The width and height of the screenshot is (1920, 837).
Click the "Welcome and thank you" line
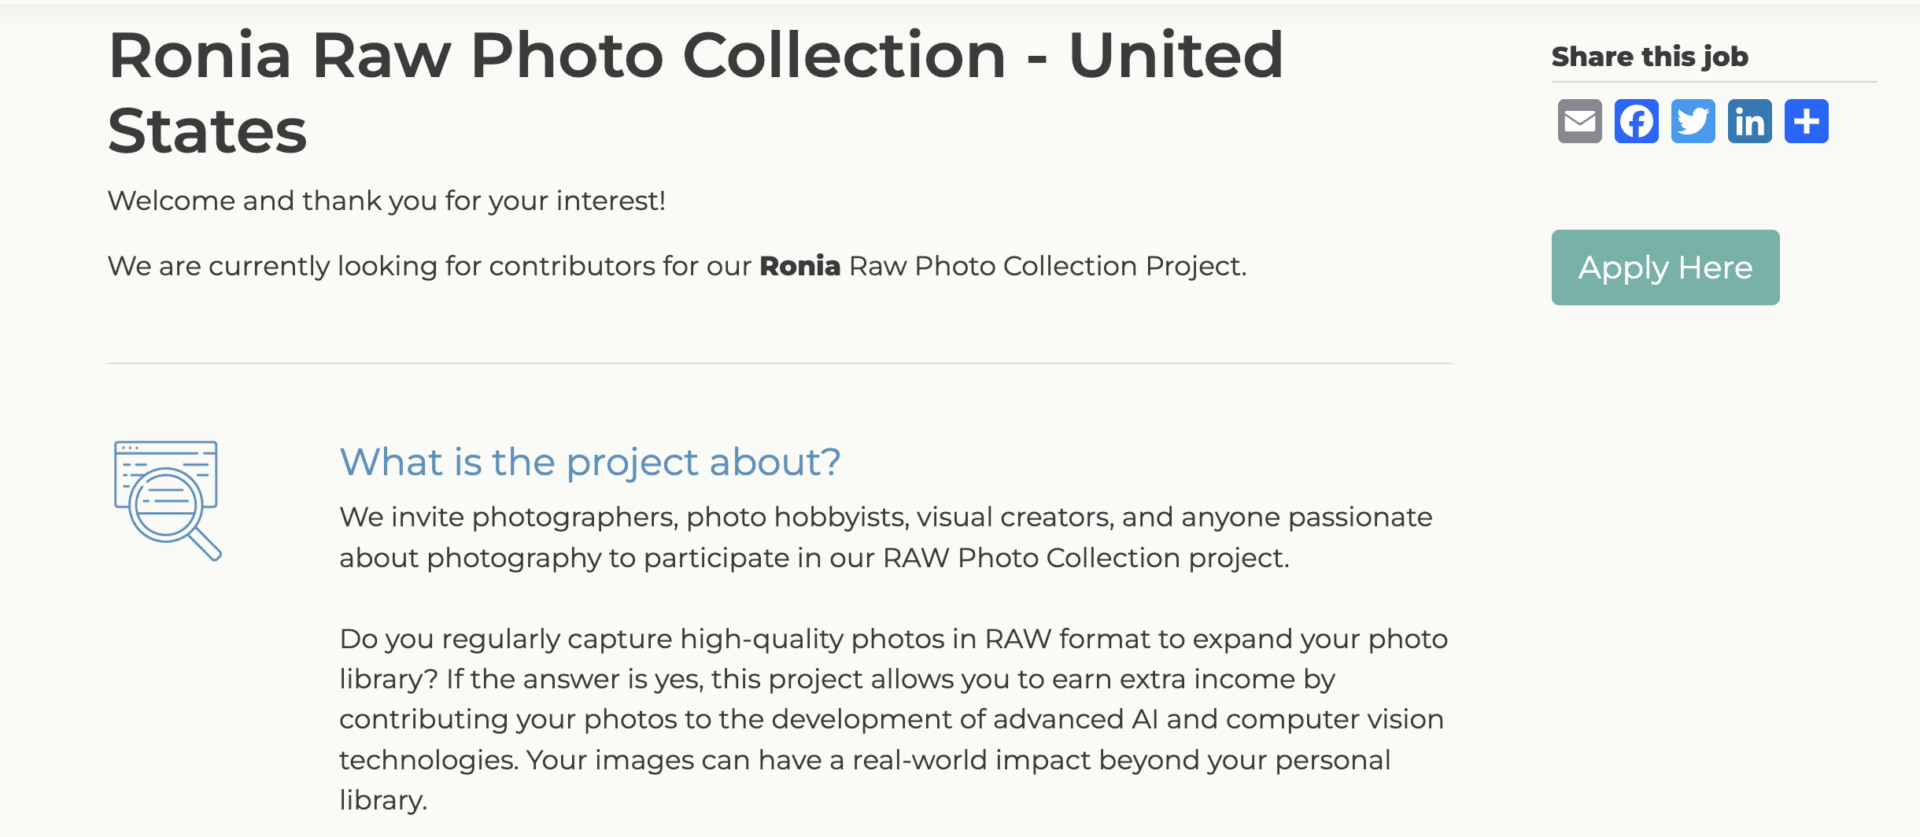pos(386,201)
